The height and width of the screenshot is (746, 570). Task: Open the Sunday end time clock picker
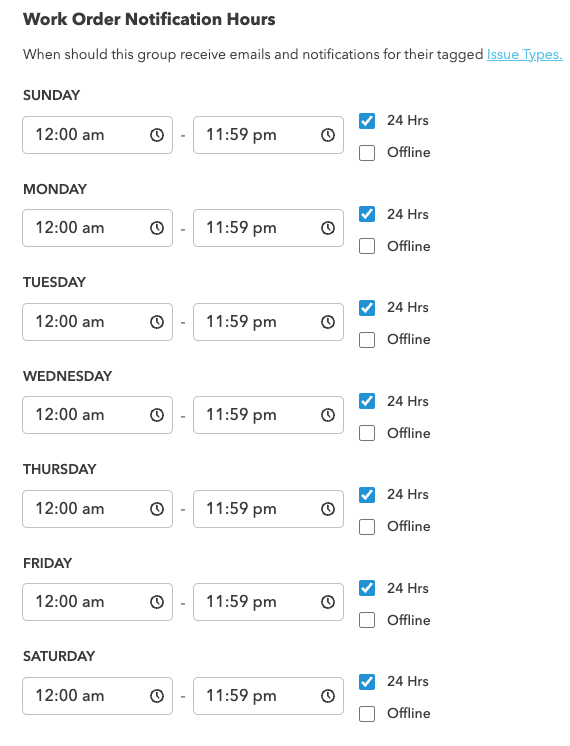pos(327,135)
